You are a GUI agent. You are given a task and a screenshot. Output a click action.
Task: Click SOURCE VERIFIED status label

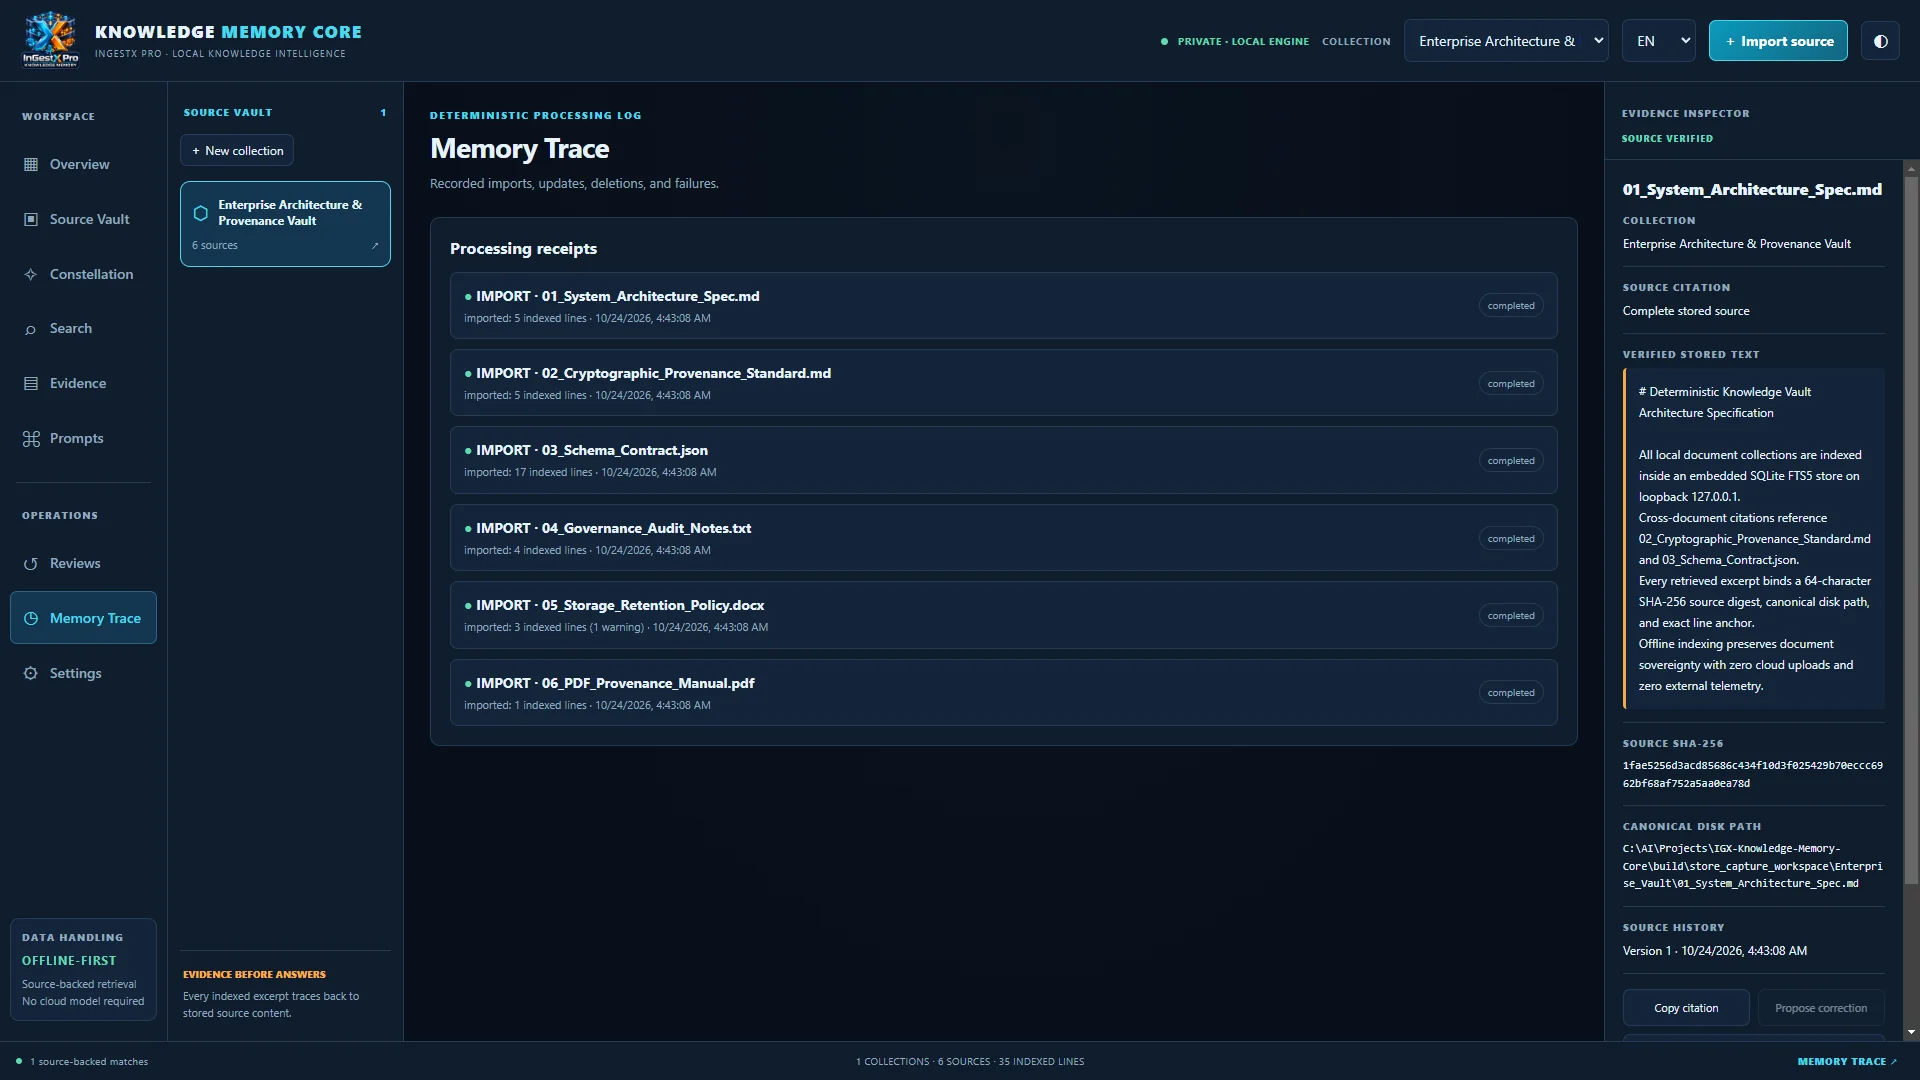(1667, 138)
